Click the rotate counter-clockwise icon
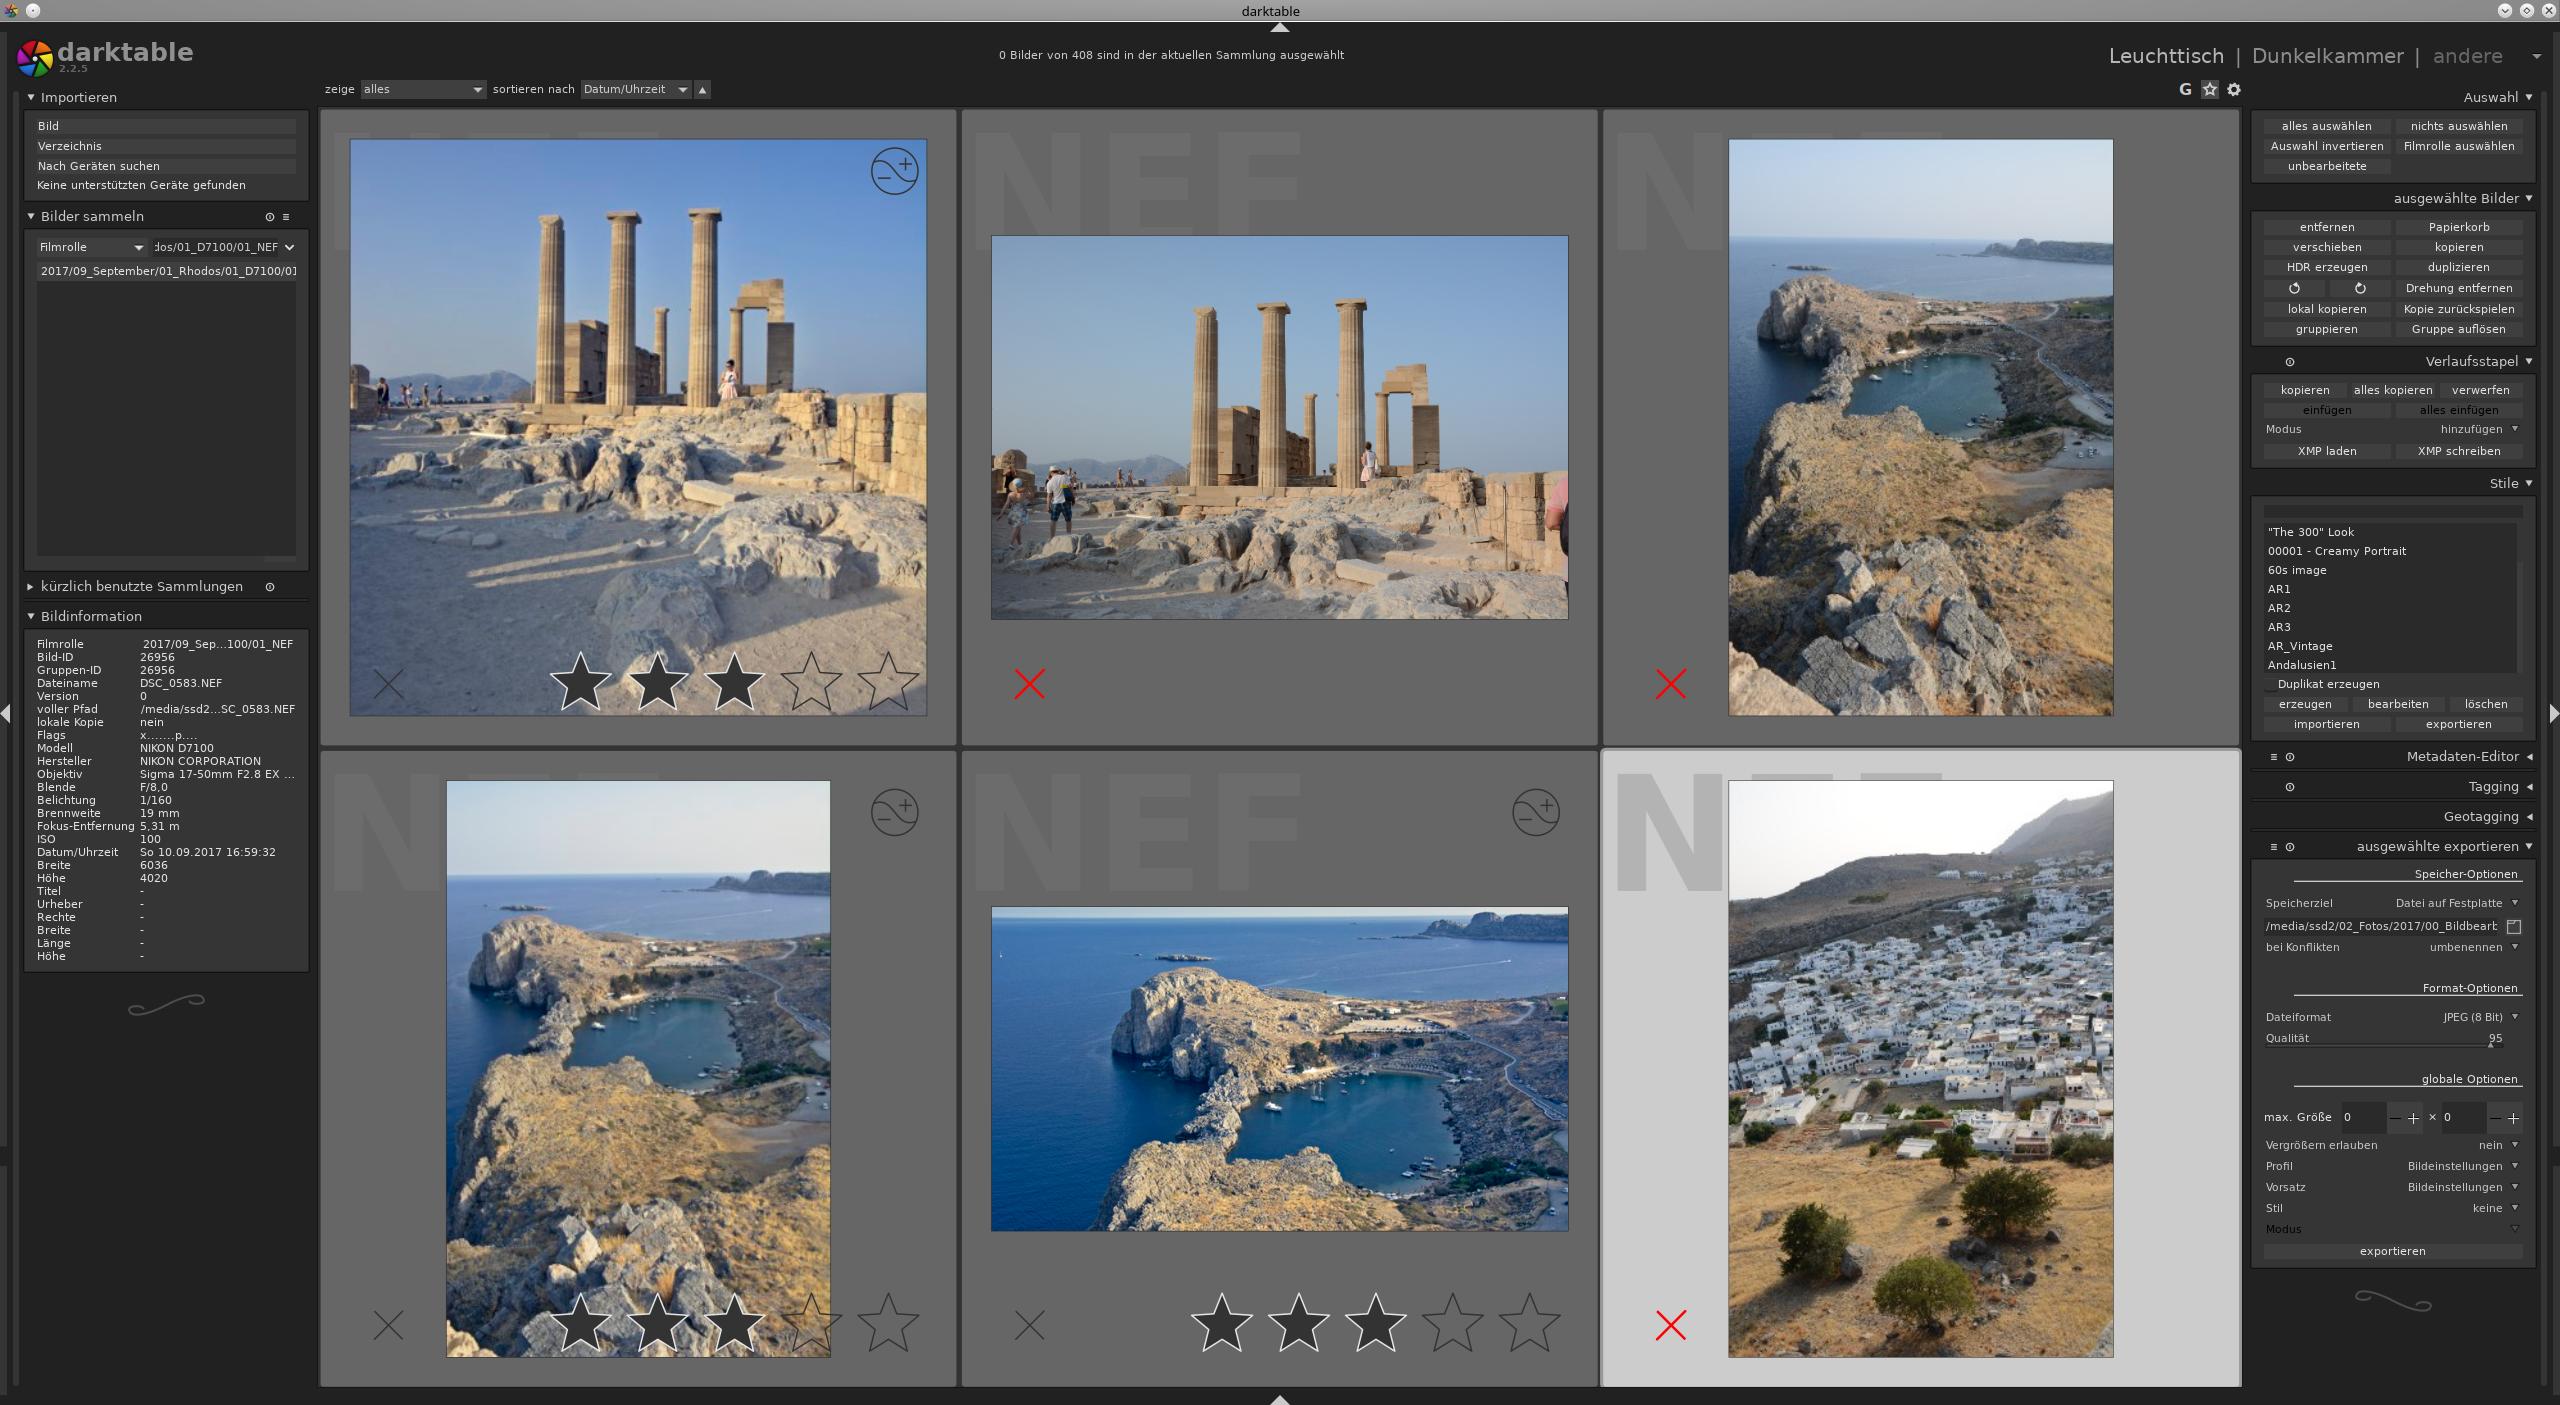The width and height of the screenshot is (2560, 1405). (2294, 288)
